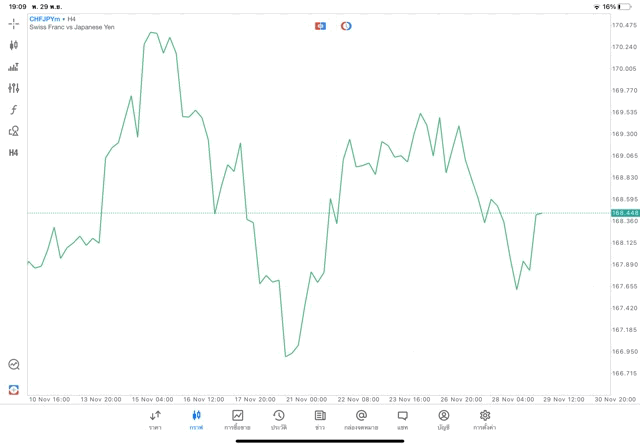The width and height of the screenshot is (640, 447).
Task: Change chart type via candlestick icon
Action: [13, 45]
